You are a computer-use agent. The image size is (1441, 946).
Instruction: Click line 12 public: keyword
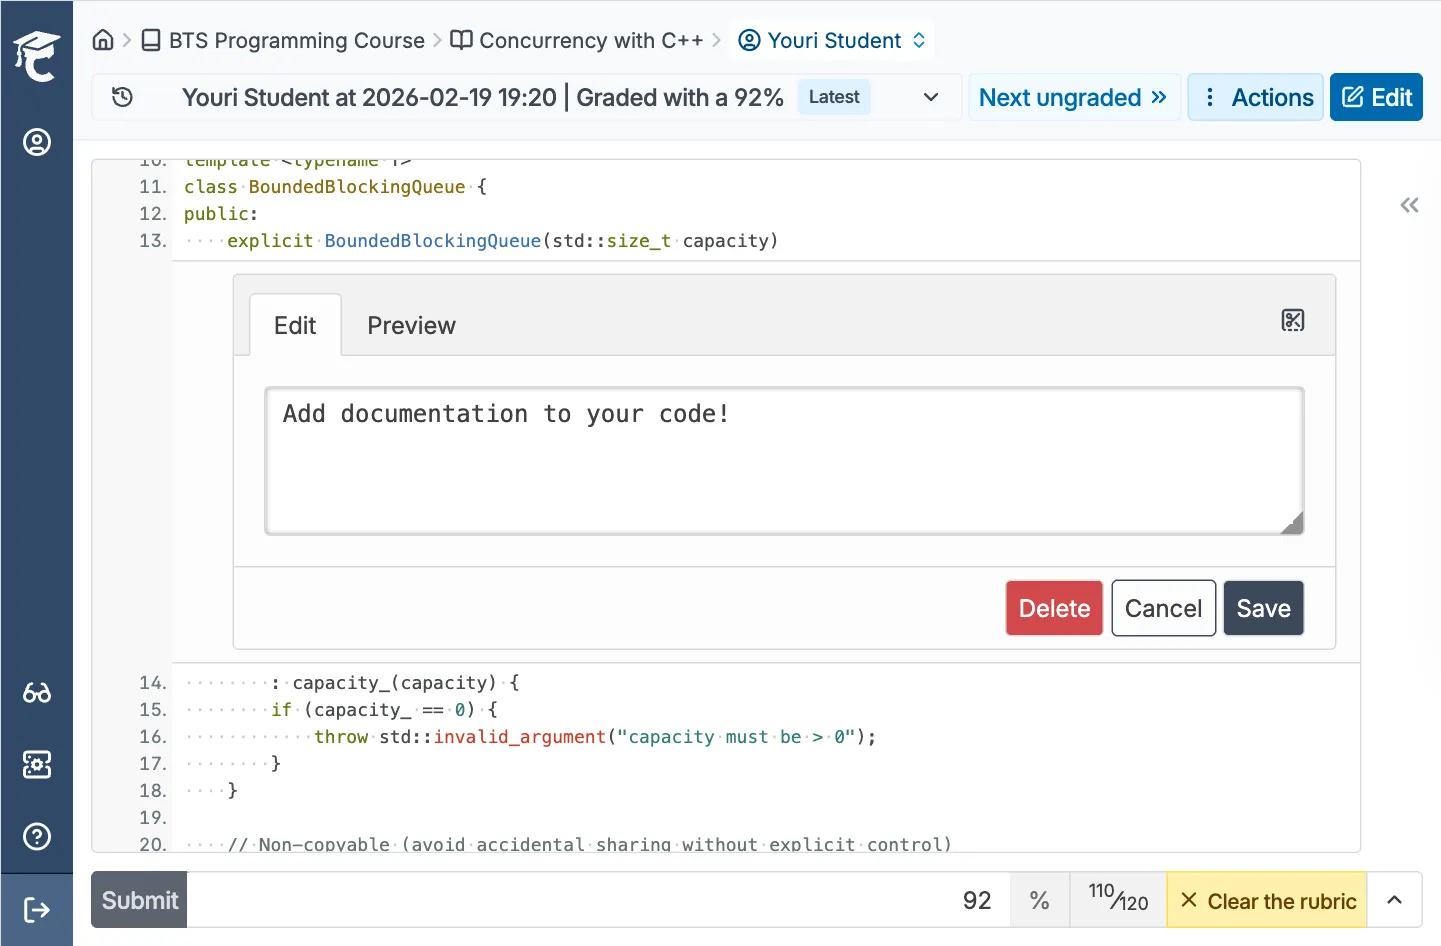[221, 214]
